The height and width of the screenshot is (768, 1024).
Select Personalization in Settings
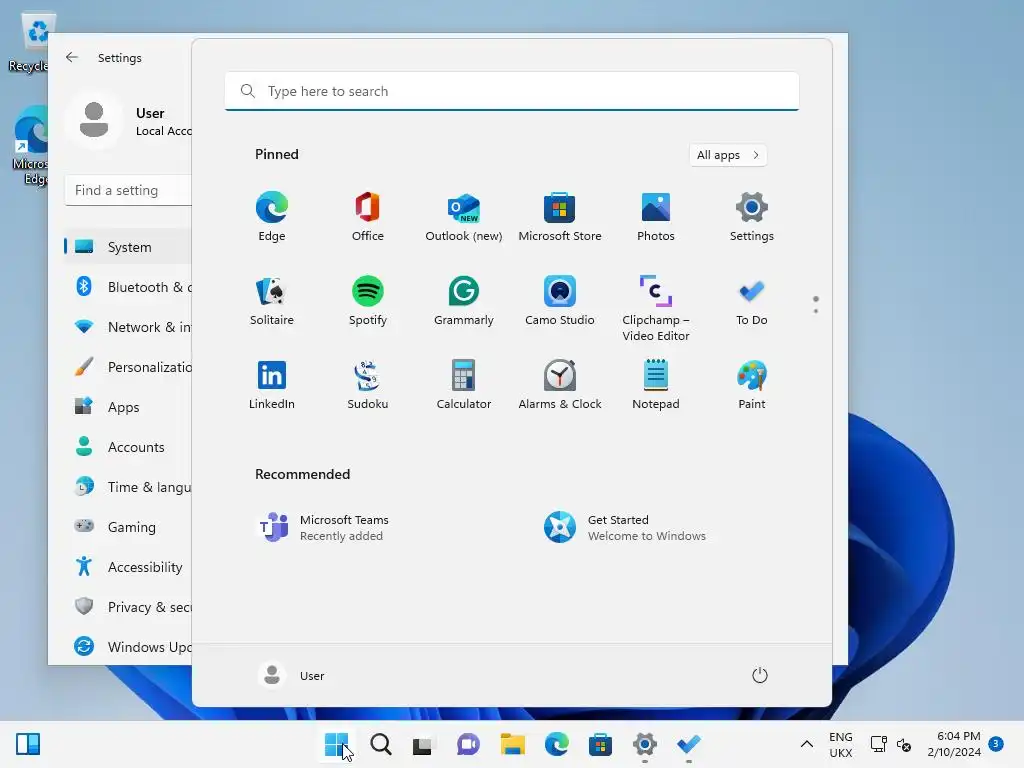pos(128,367)
